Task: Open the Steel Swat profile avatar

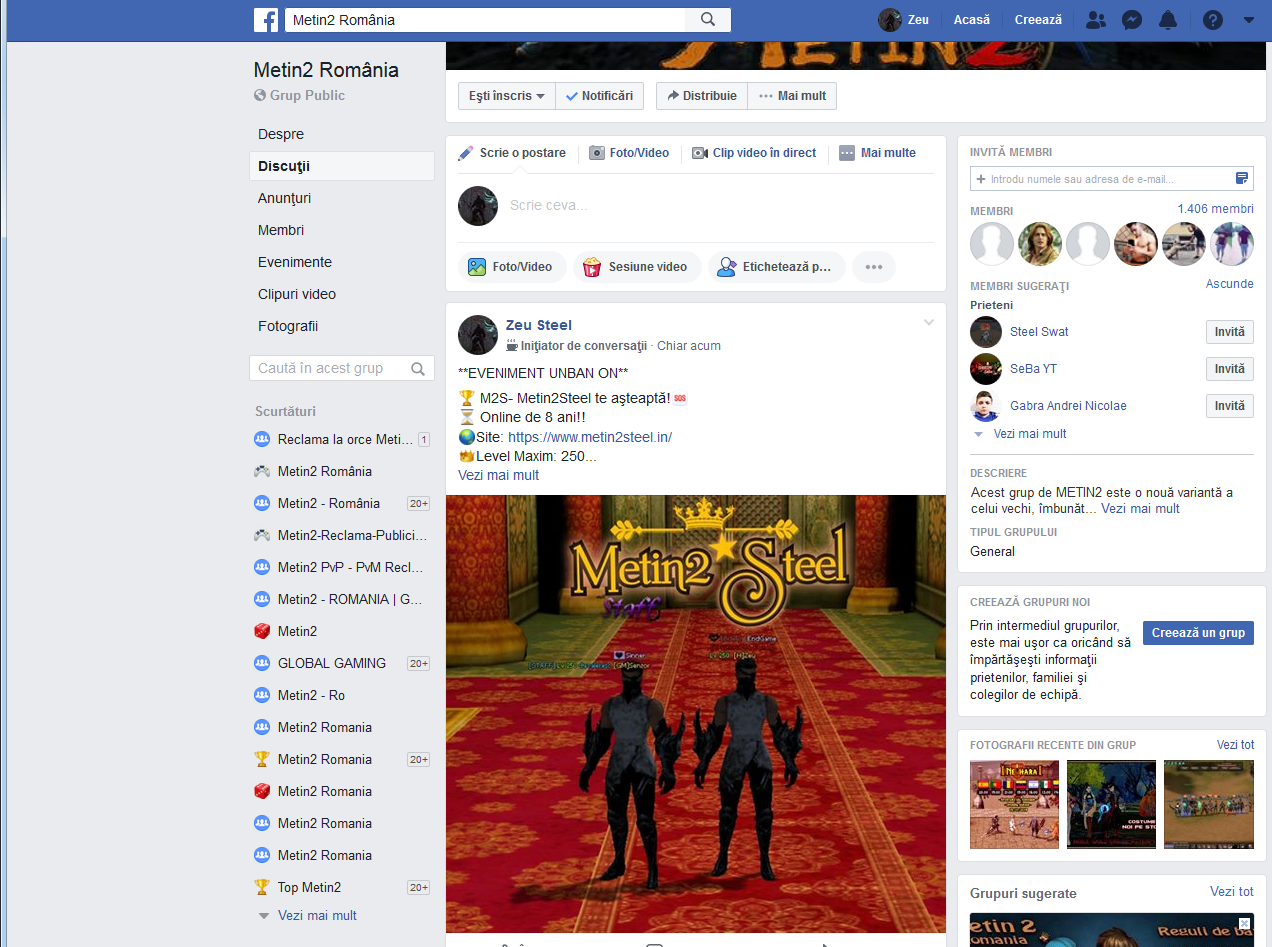Action: point(986,332)
